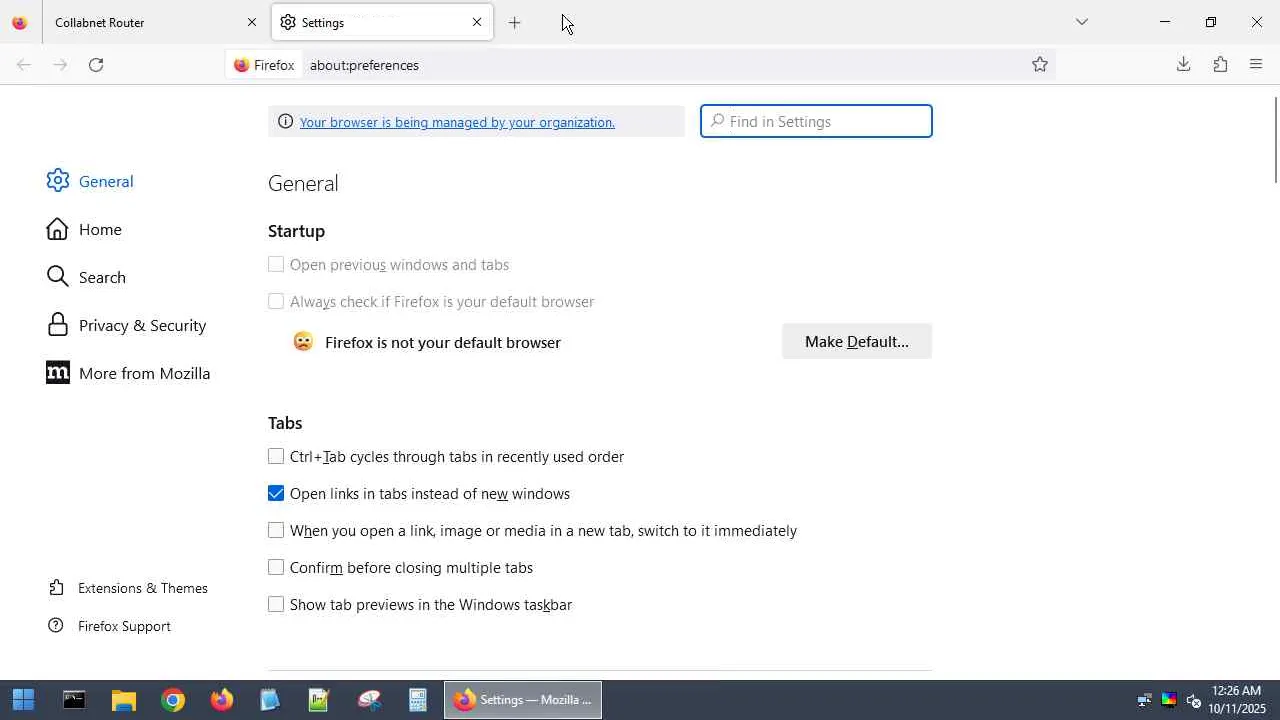This screenshot has height=720, width=1280.
Task: Open the Extensions toolbar icon
Action: [1220, 65]
